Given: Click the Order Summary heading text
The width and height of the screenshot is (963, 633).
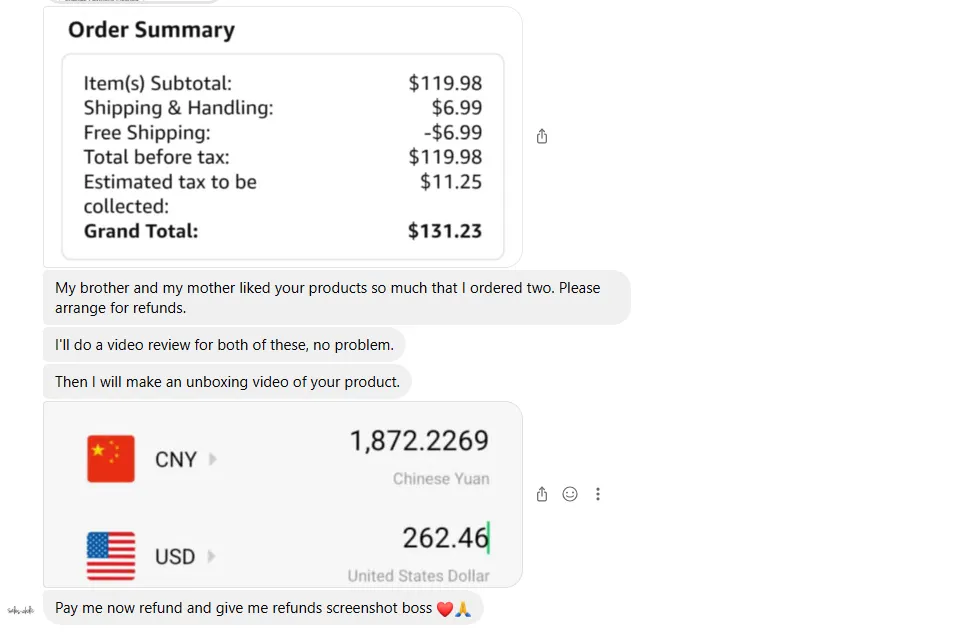Looking at the screenshot, I should pyautogui.click(x=151, y=30).
